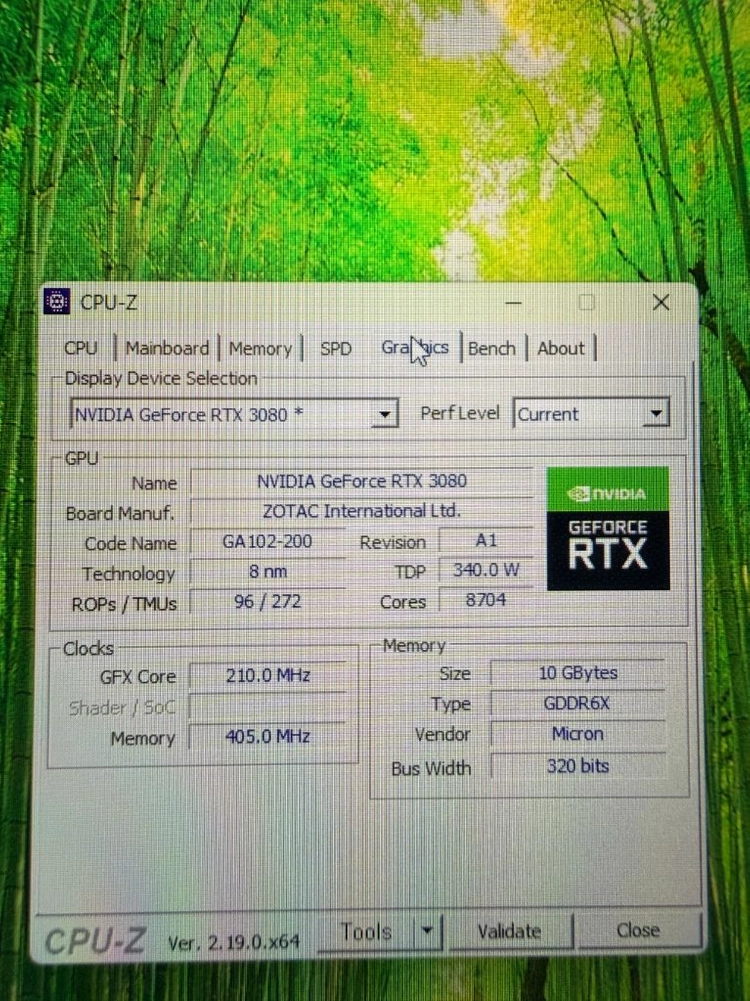This screenshot has height=1001, width=750.
Task: Click the Validate button
Action: [x=509, y=931]
